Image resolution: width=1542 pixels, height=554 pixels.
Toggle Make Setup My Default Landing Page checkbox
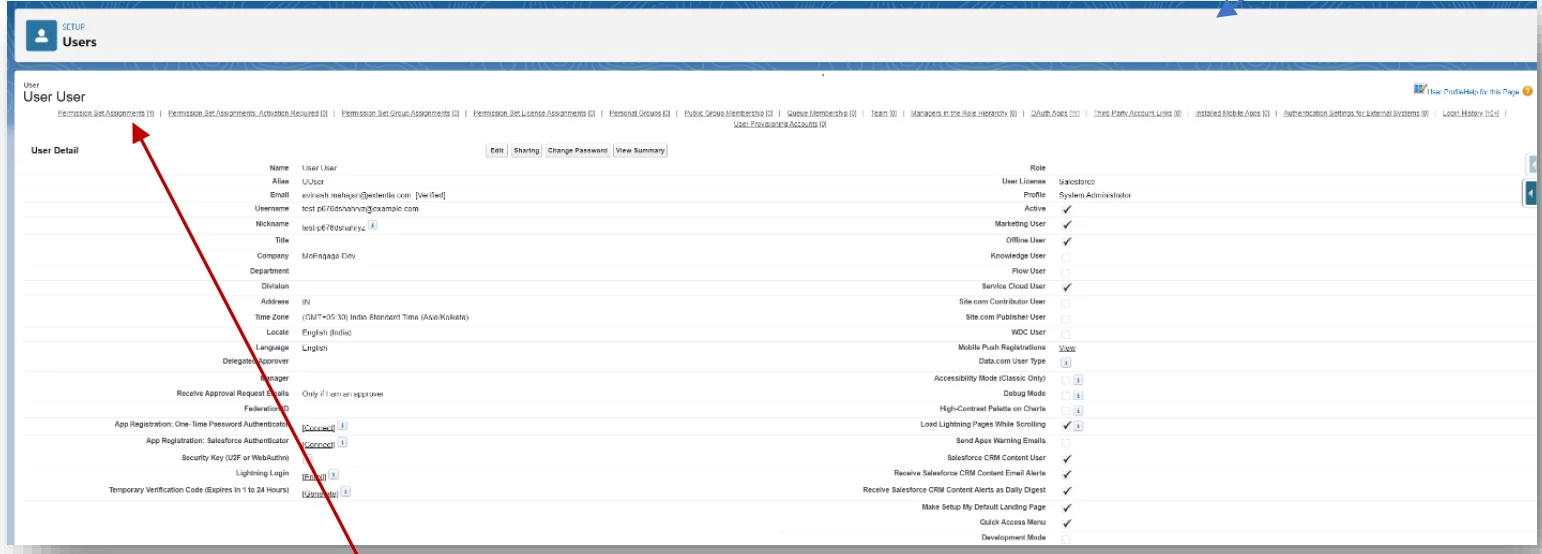click(x=1066, y=508)
